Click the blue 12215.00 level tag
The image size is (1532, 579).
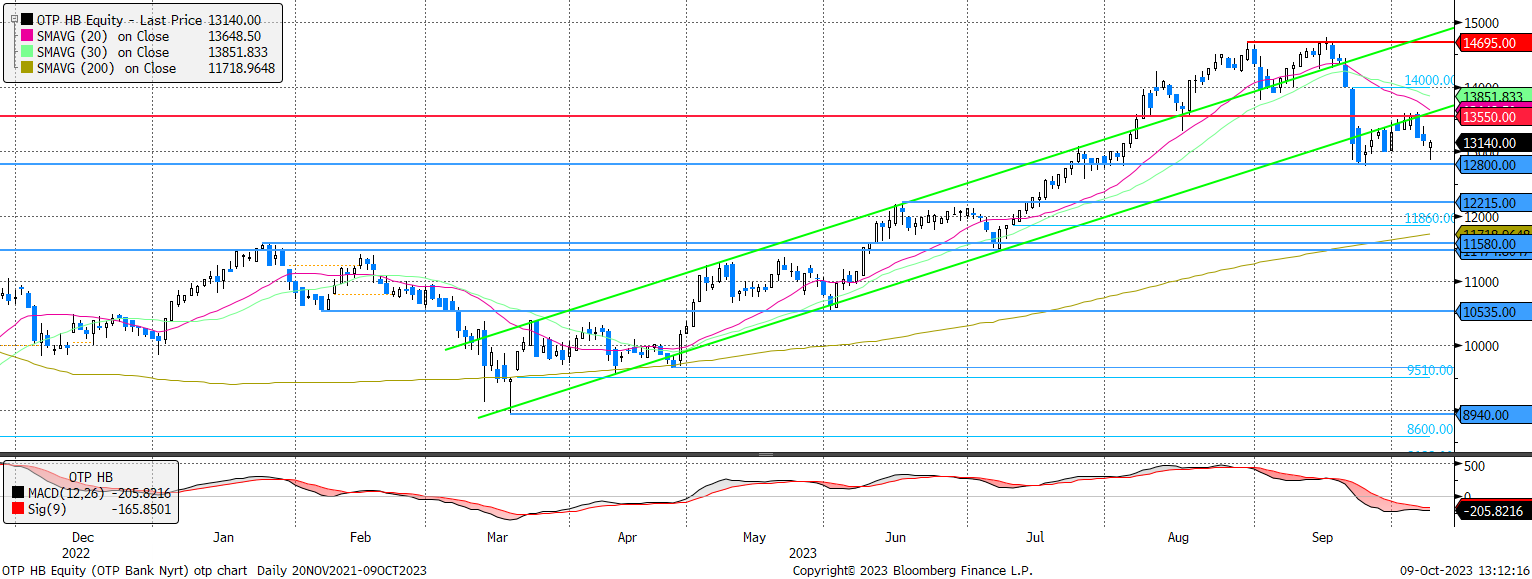(1493, 203)
